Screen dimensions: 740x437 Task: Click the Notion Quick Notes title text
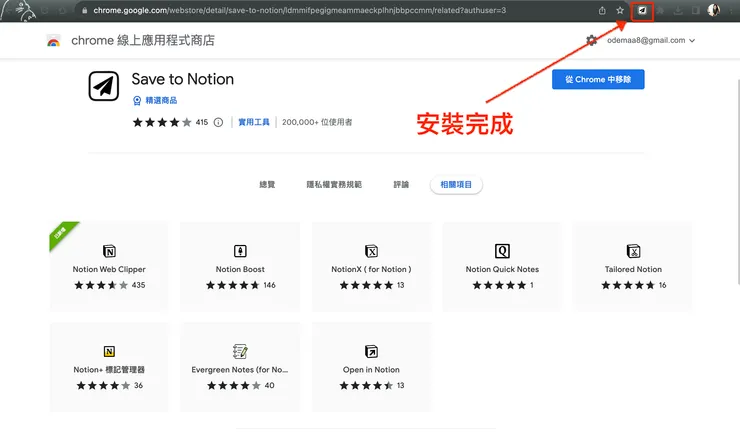coord(502,269)
